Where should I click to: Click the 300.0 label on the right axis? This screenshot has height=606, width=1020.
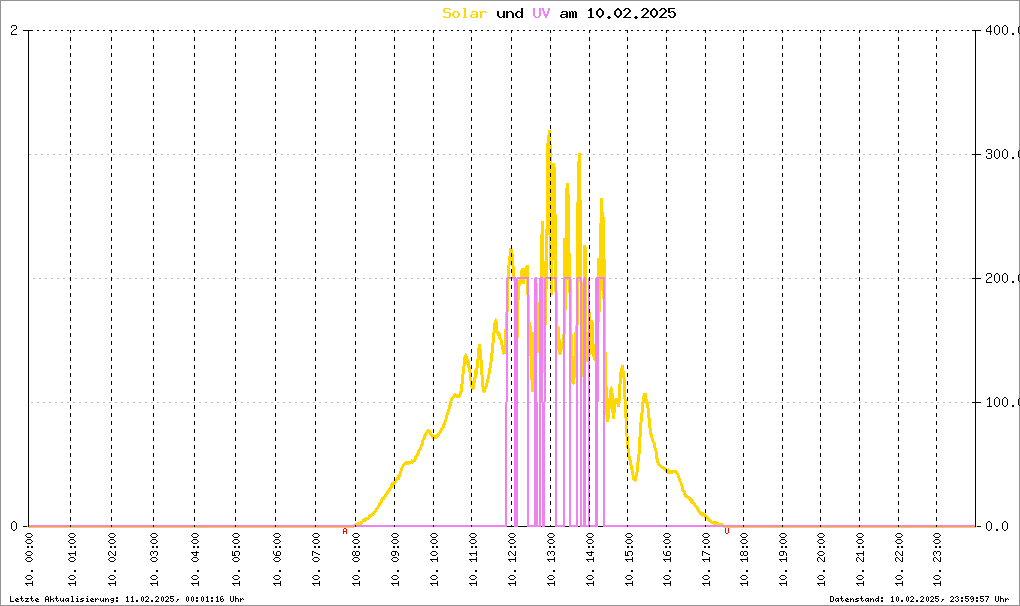[1000, 155]
